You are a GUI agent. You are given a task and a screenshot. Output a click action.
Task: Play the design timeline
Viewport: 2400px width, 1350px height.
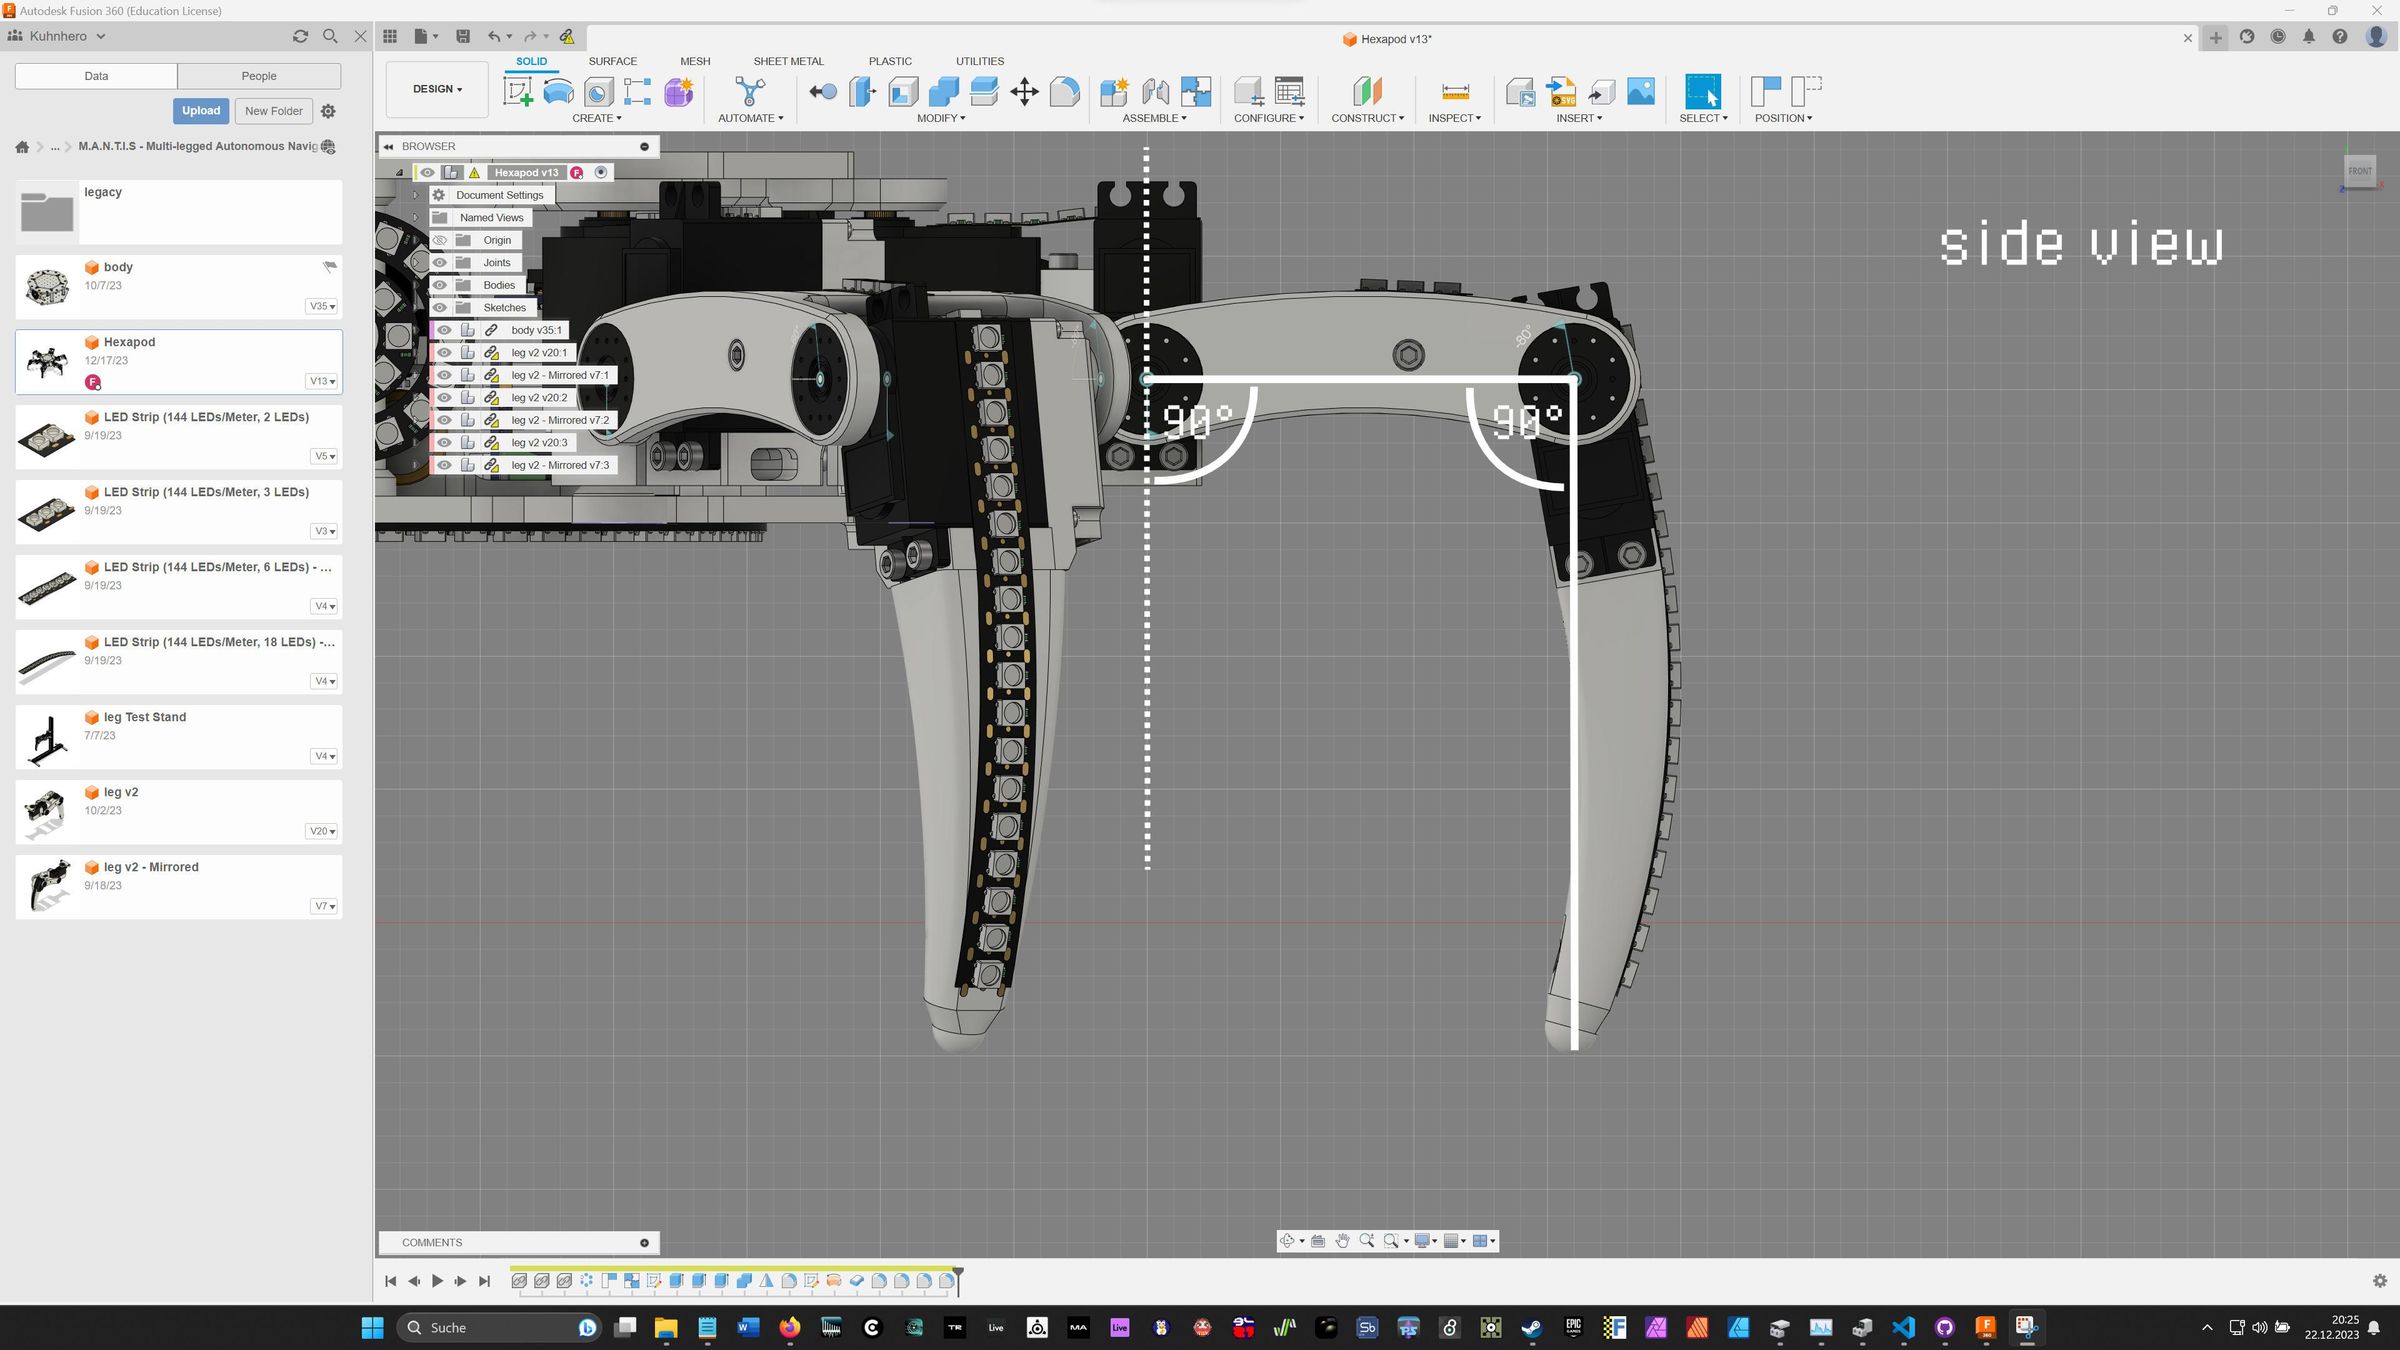437,1281
